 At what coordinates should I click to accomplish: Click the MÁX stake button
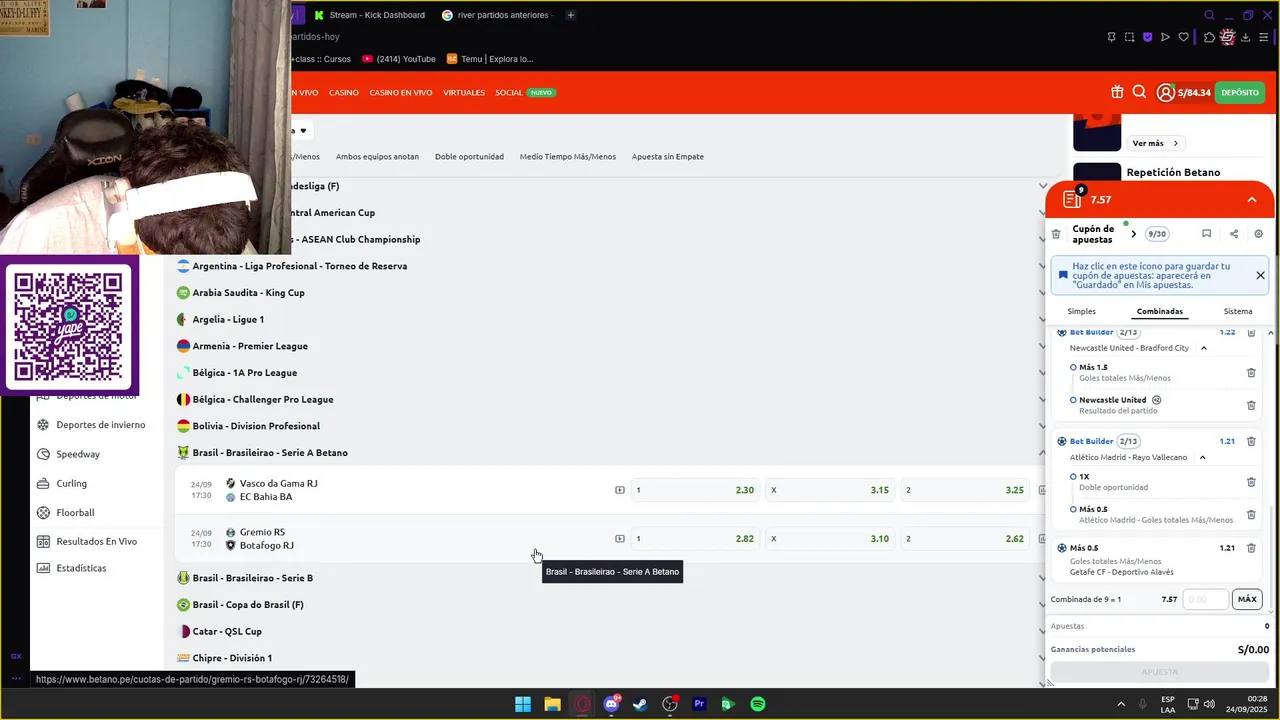[1247, 599]
